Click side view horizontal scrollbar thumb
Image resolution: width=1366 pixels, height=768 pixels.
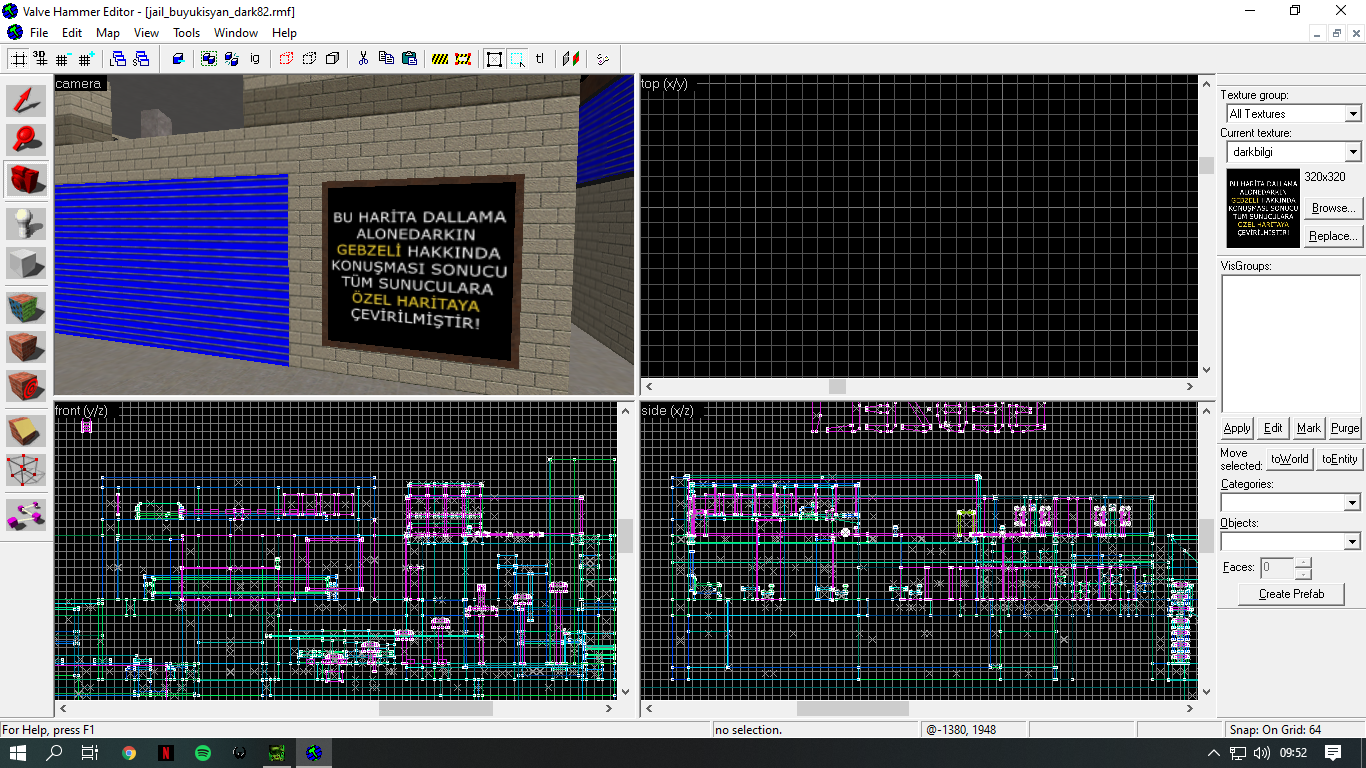click(853, 708)
